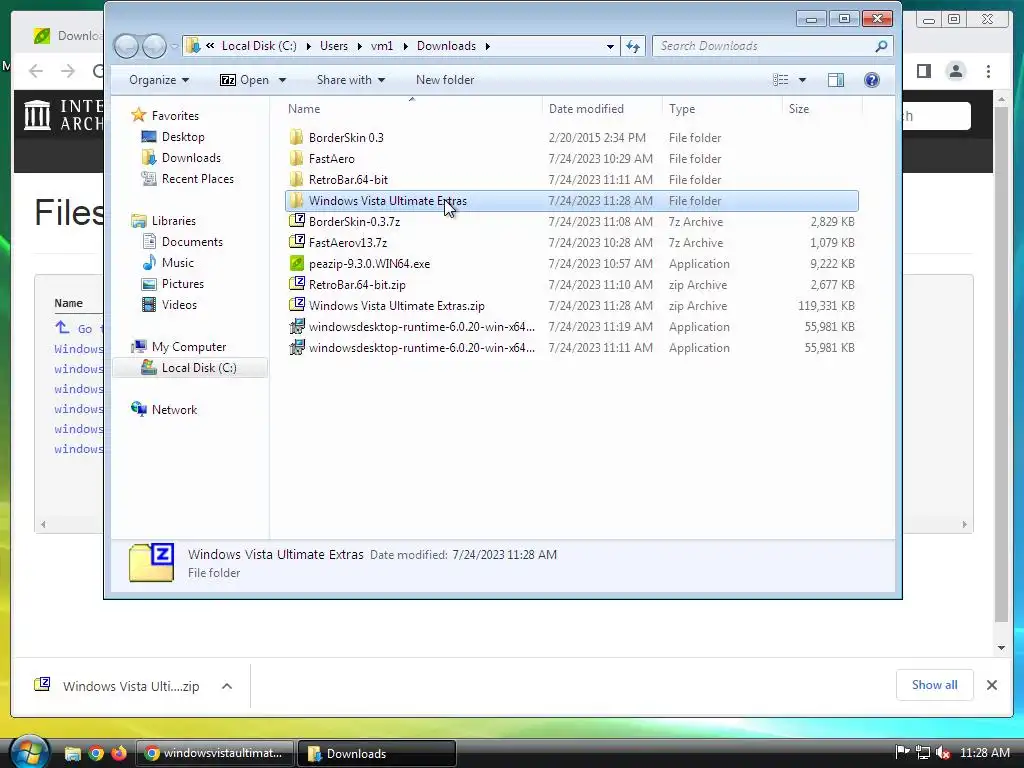Select Network in navigation pane
The width and height of the screenshot is (1024, 768).
(x=165, y=409)
